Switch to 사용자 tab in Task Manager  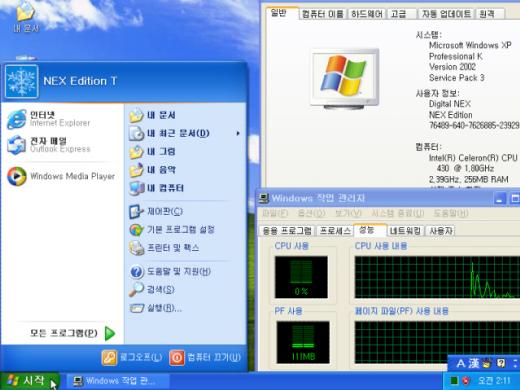tap(441, 231)
